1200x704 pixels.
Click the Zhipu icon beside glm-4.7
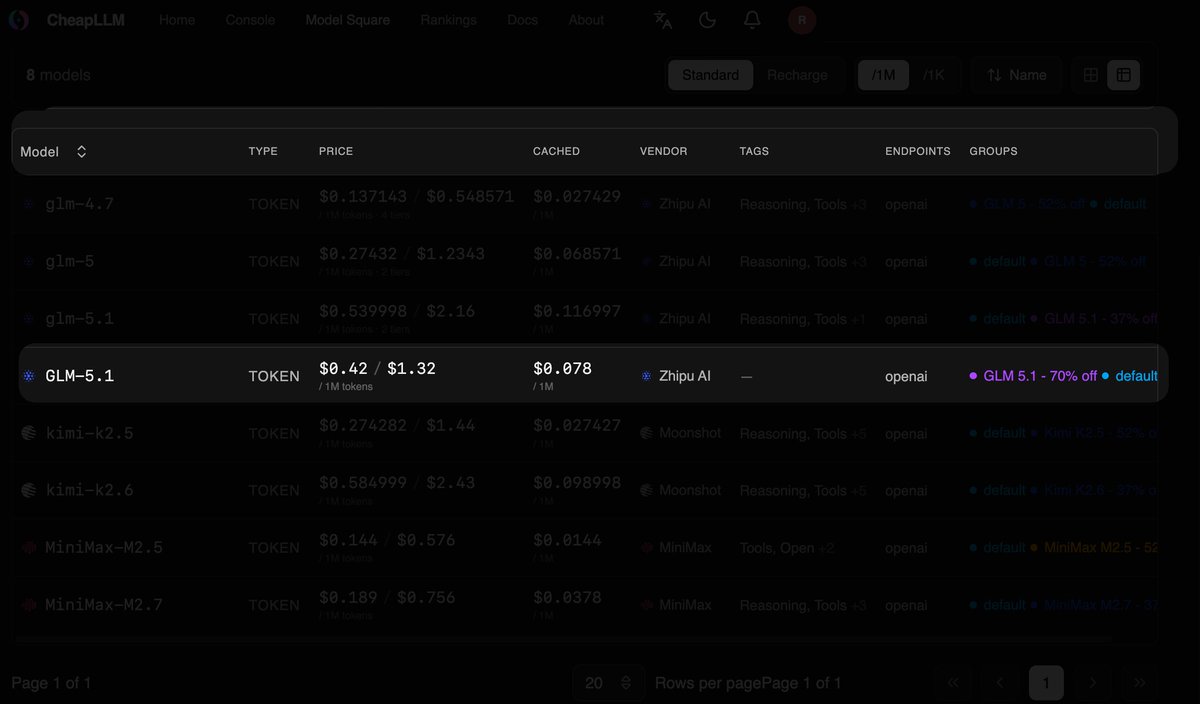click(x=29, y=204)
